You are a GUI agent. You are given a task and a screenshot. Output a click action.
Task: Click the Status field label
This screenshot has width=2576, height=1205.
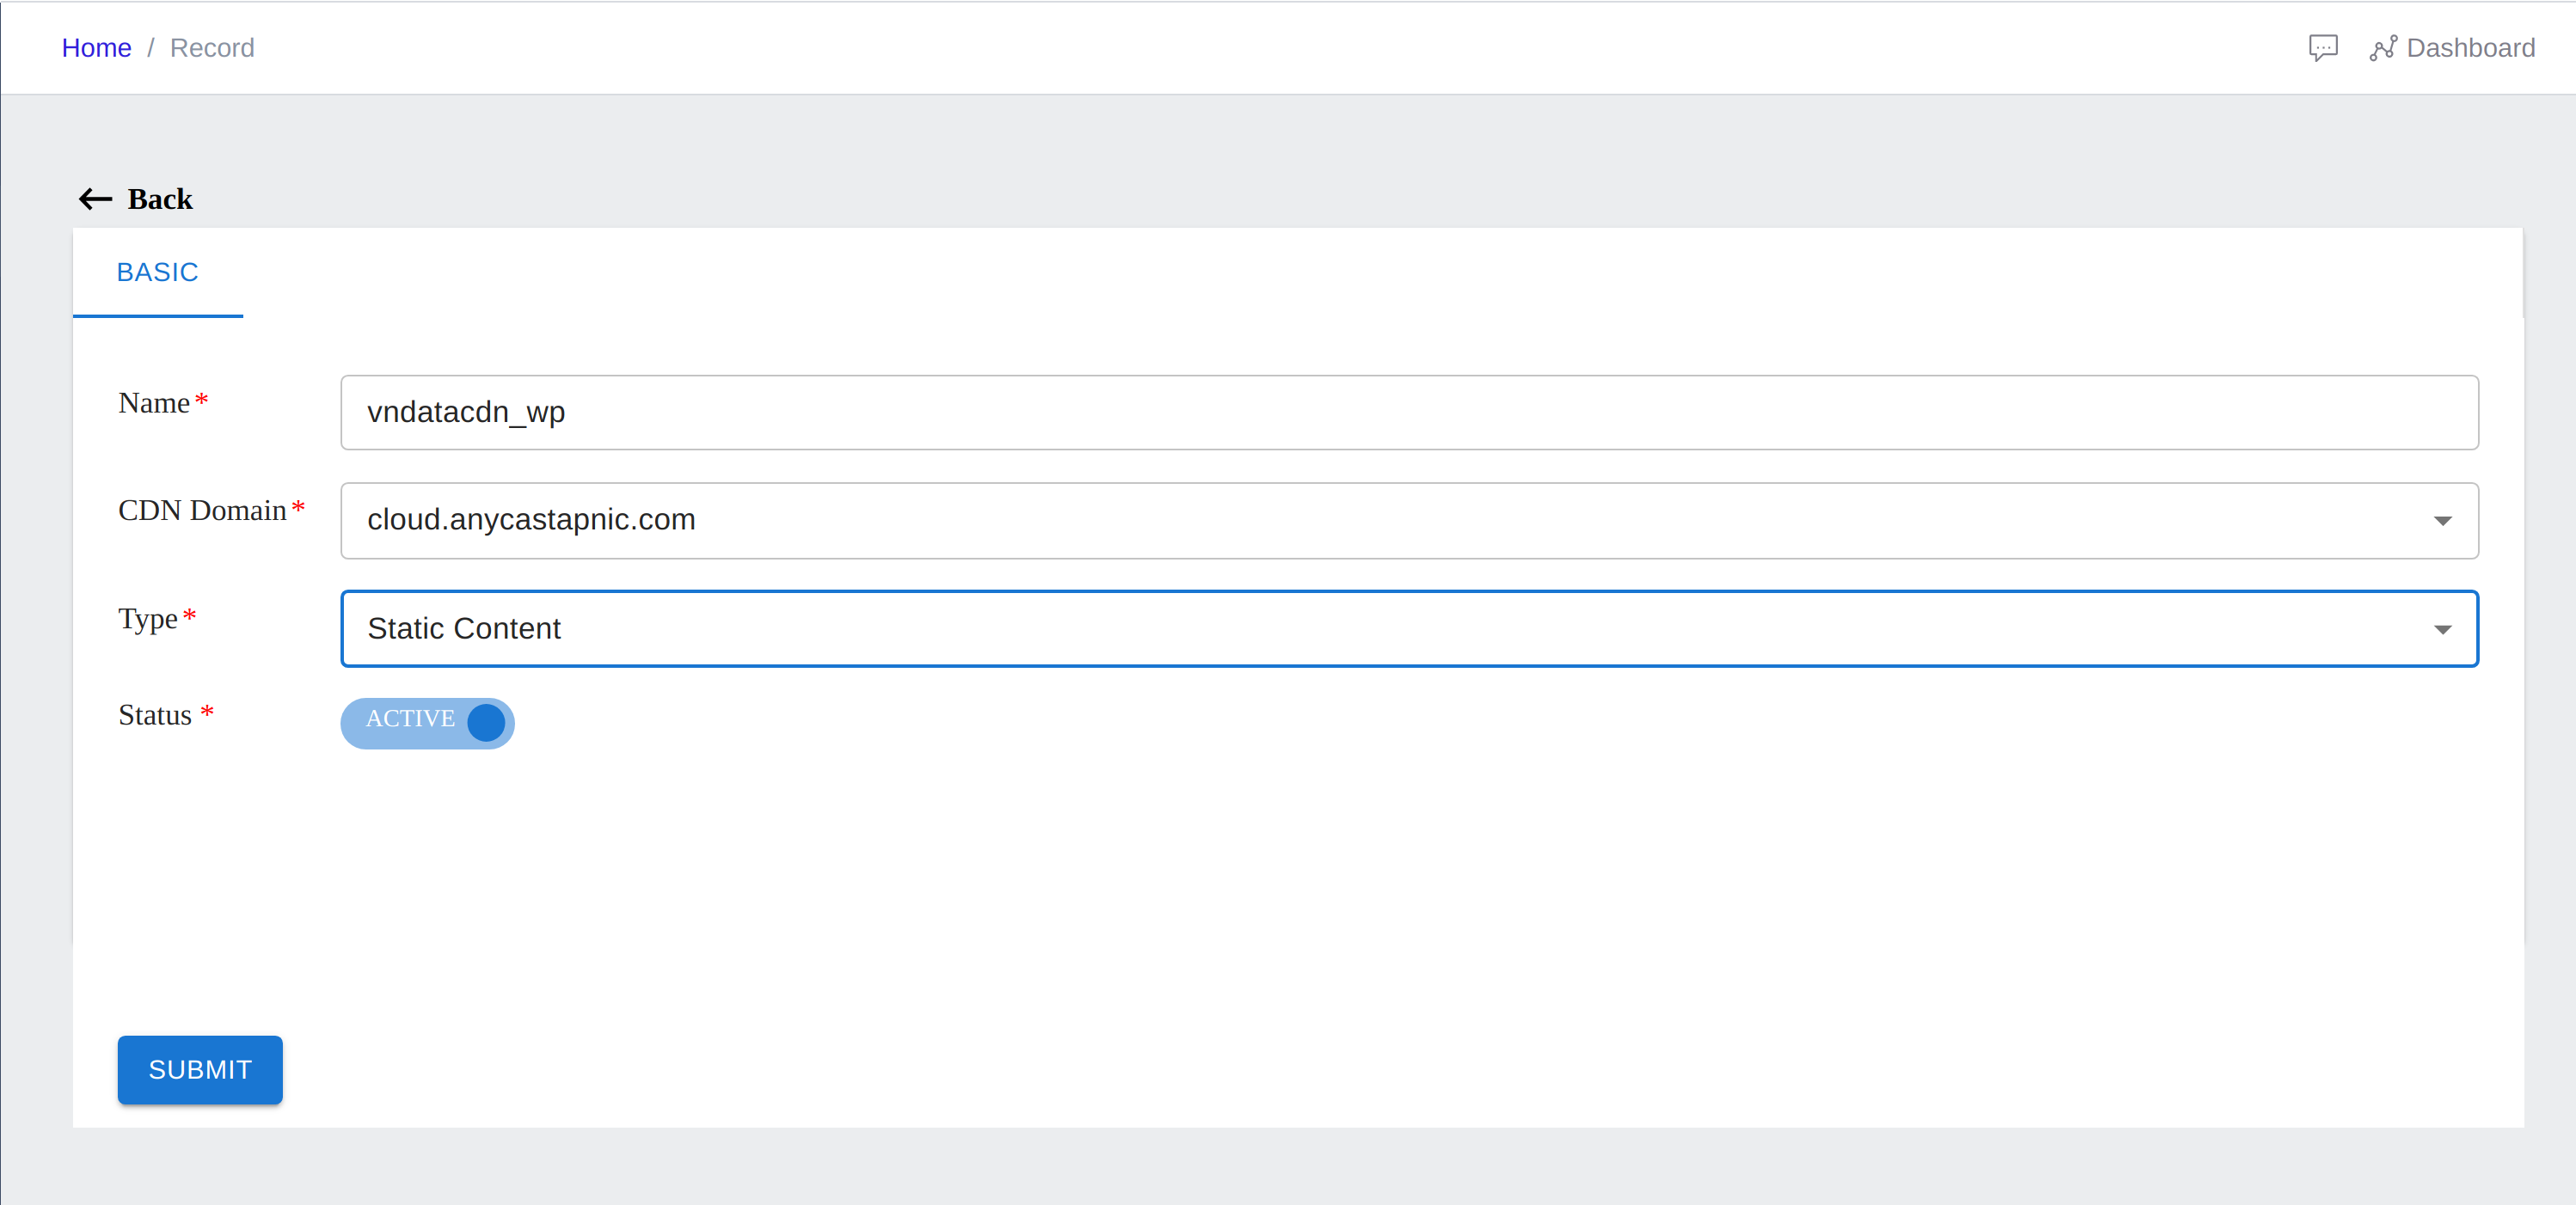click(155, 715)
